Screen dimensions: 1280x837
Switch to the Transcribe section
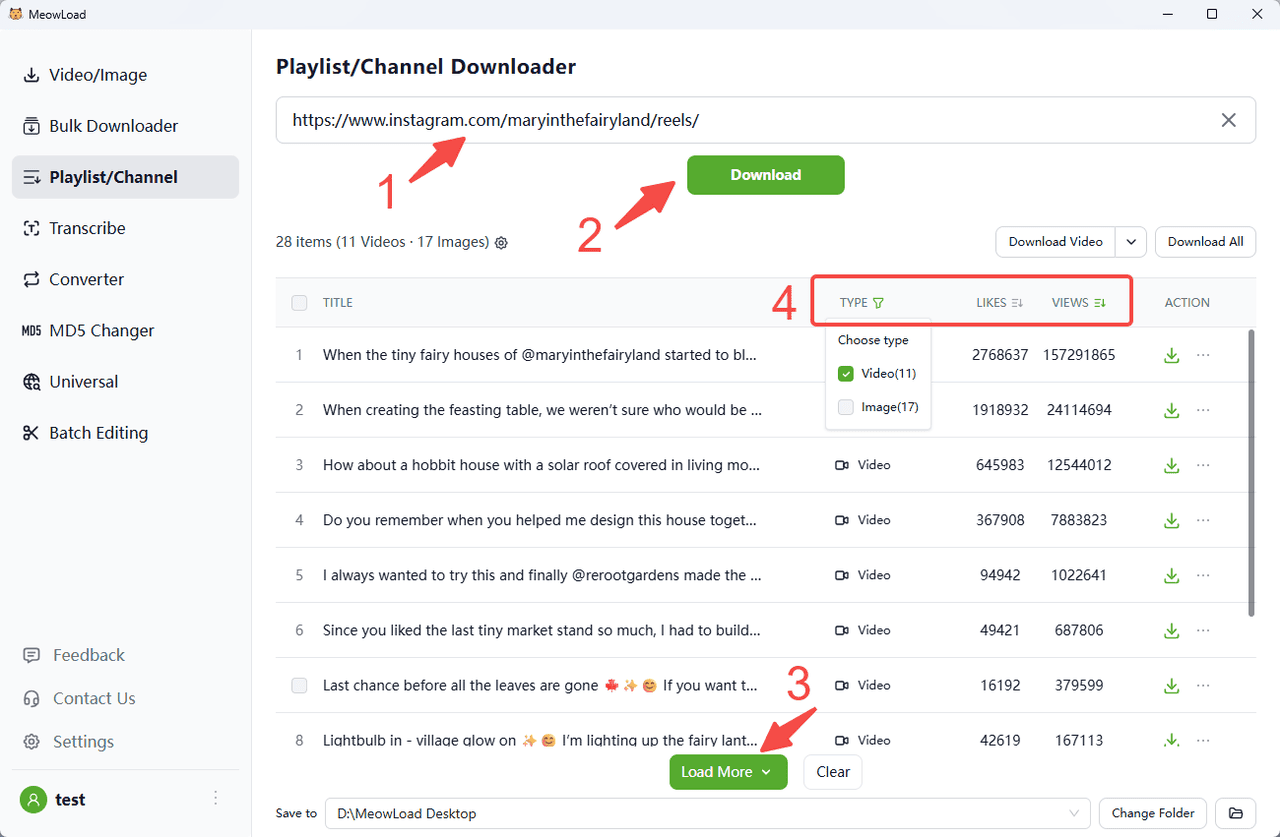coord(87,228)
